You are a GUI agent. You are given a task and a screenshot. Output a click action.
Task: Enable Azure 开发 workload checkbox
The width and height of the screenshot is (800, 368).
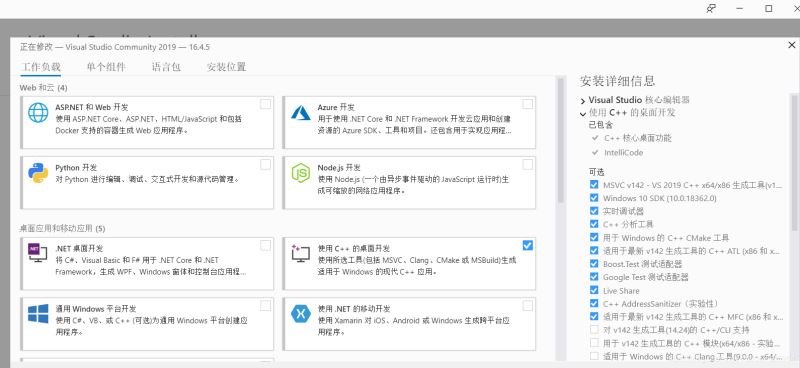528,104
